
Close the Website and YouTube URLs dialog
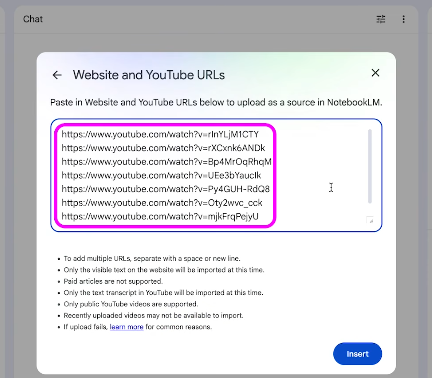375,73
